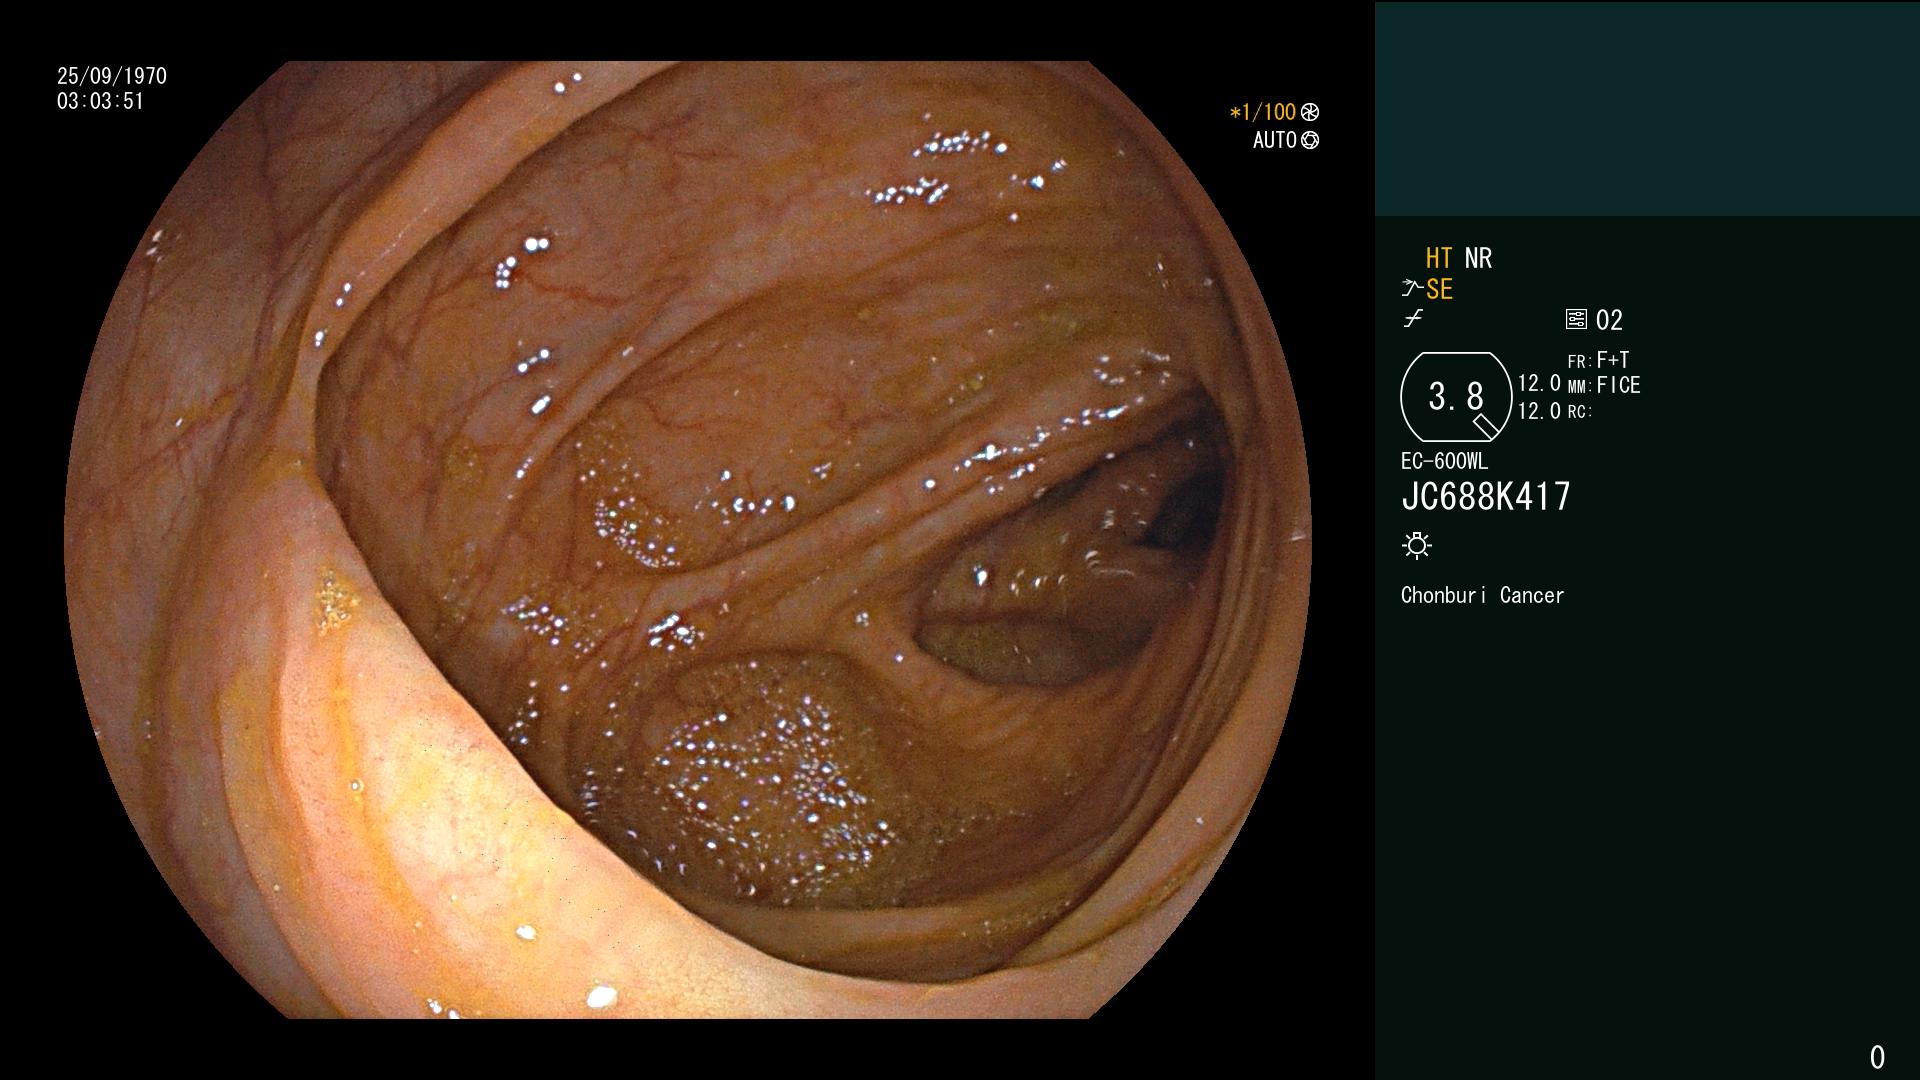Toggle the NR noise reduction indicator
Viewport: 1920px width, 1080px height.
point(1478,258)
